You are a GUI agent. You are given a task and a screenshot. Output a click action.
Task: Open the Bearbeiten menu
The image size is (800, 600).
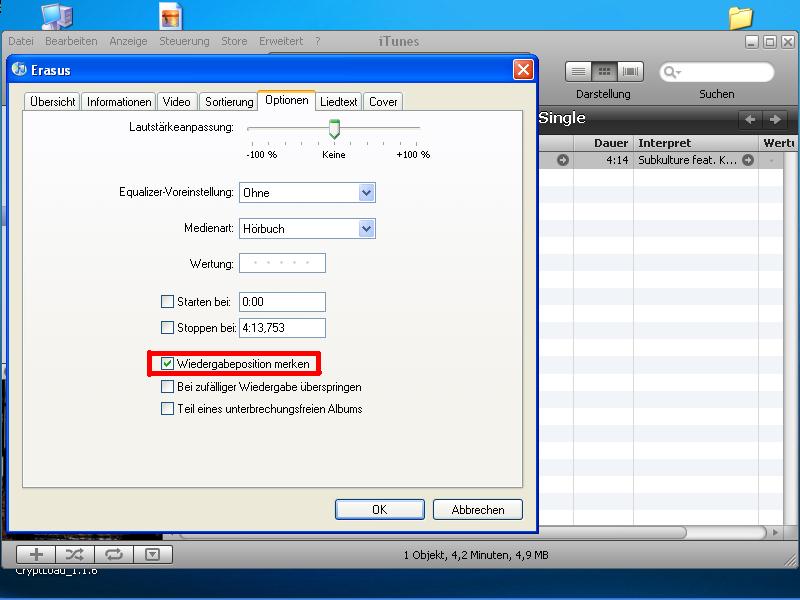coord(71,41)
